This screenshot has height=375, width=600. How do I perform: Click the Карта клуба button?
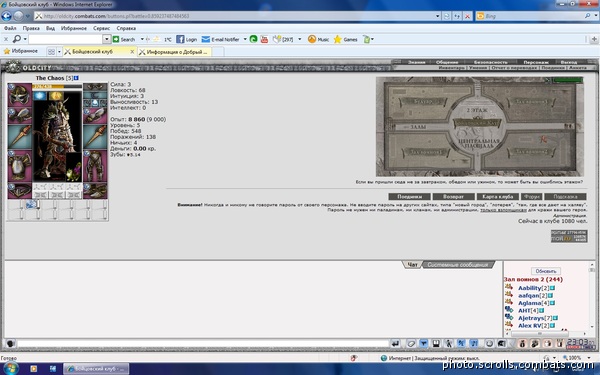497,197
